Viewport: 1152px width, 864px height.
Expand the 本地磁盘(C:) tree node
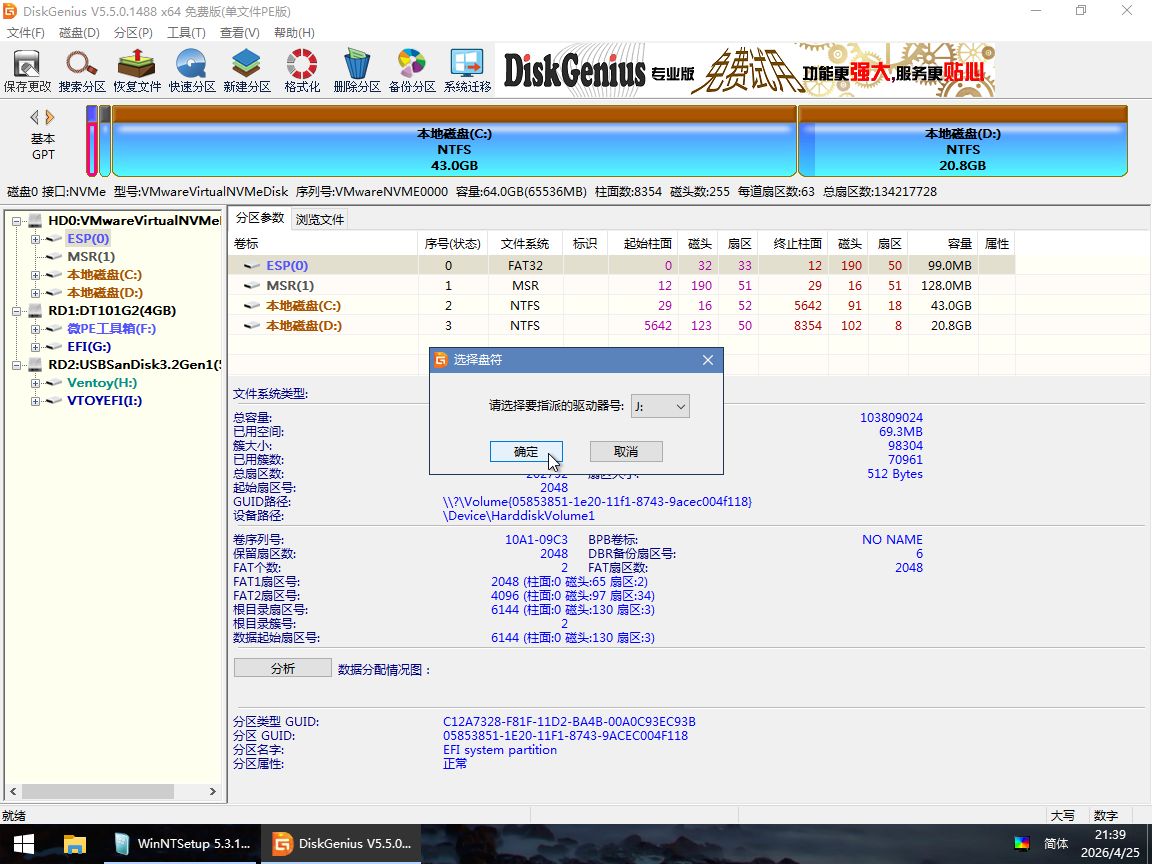pos(35,275)
